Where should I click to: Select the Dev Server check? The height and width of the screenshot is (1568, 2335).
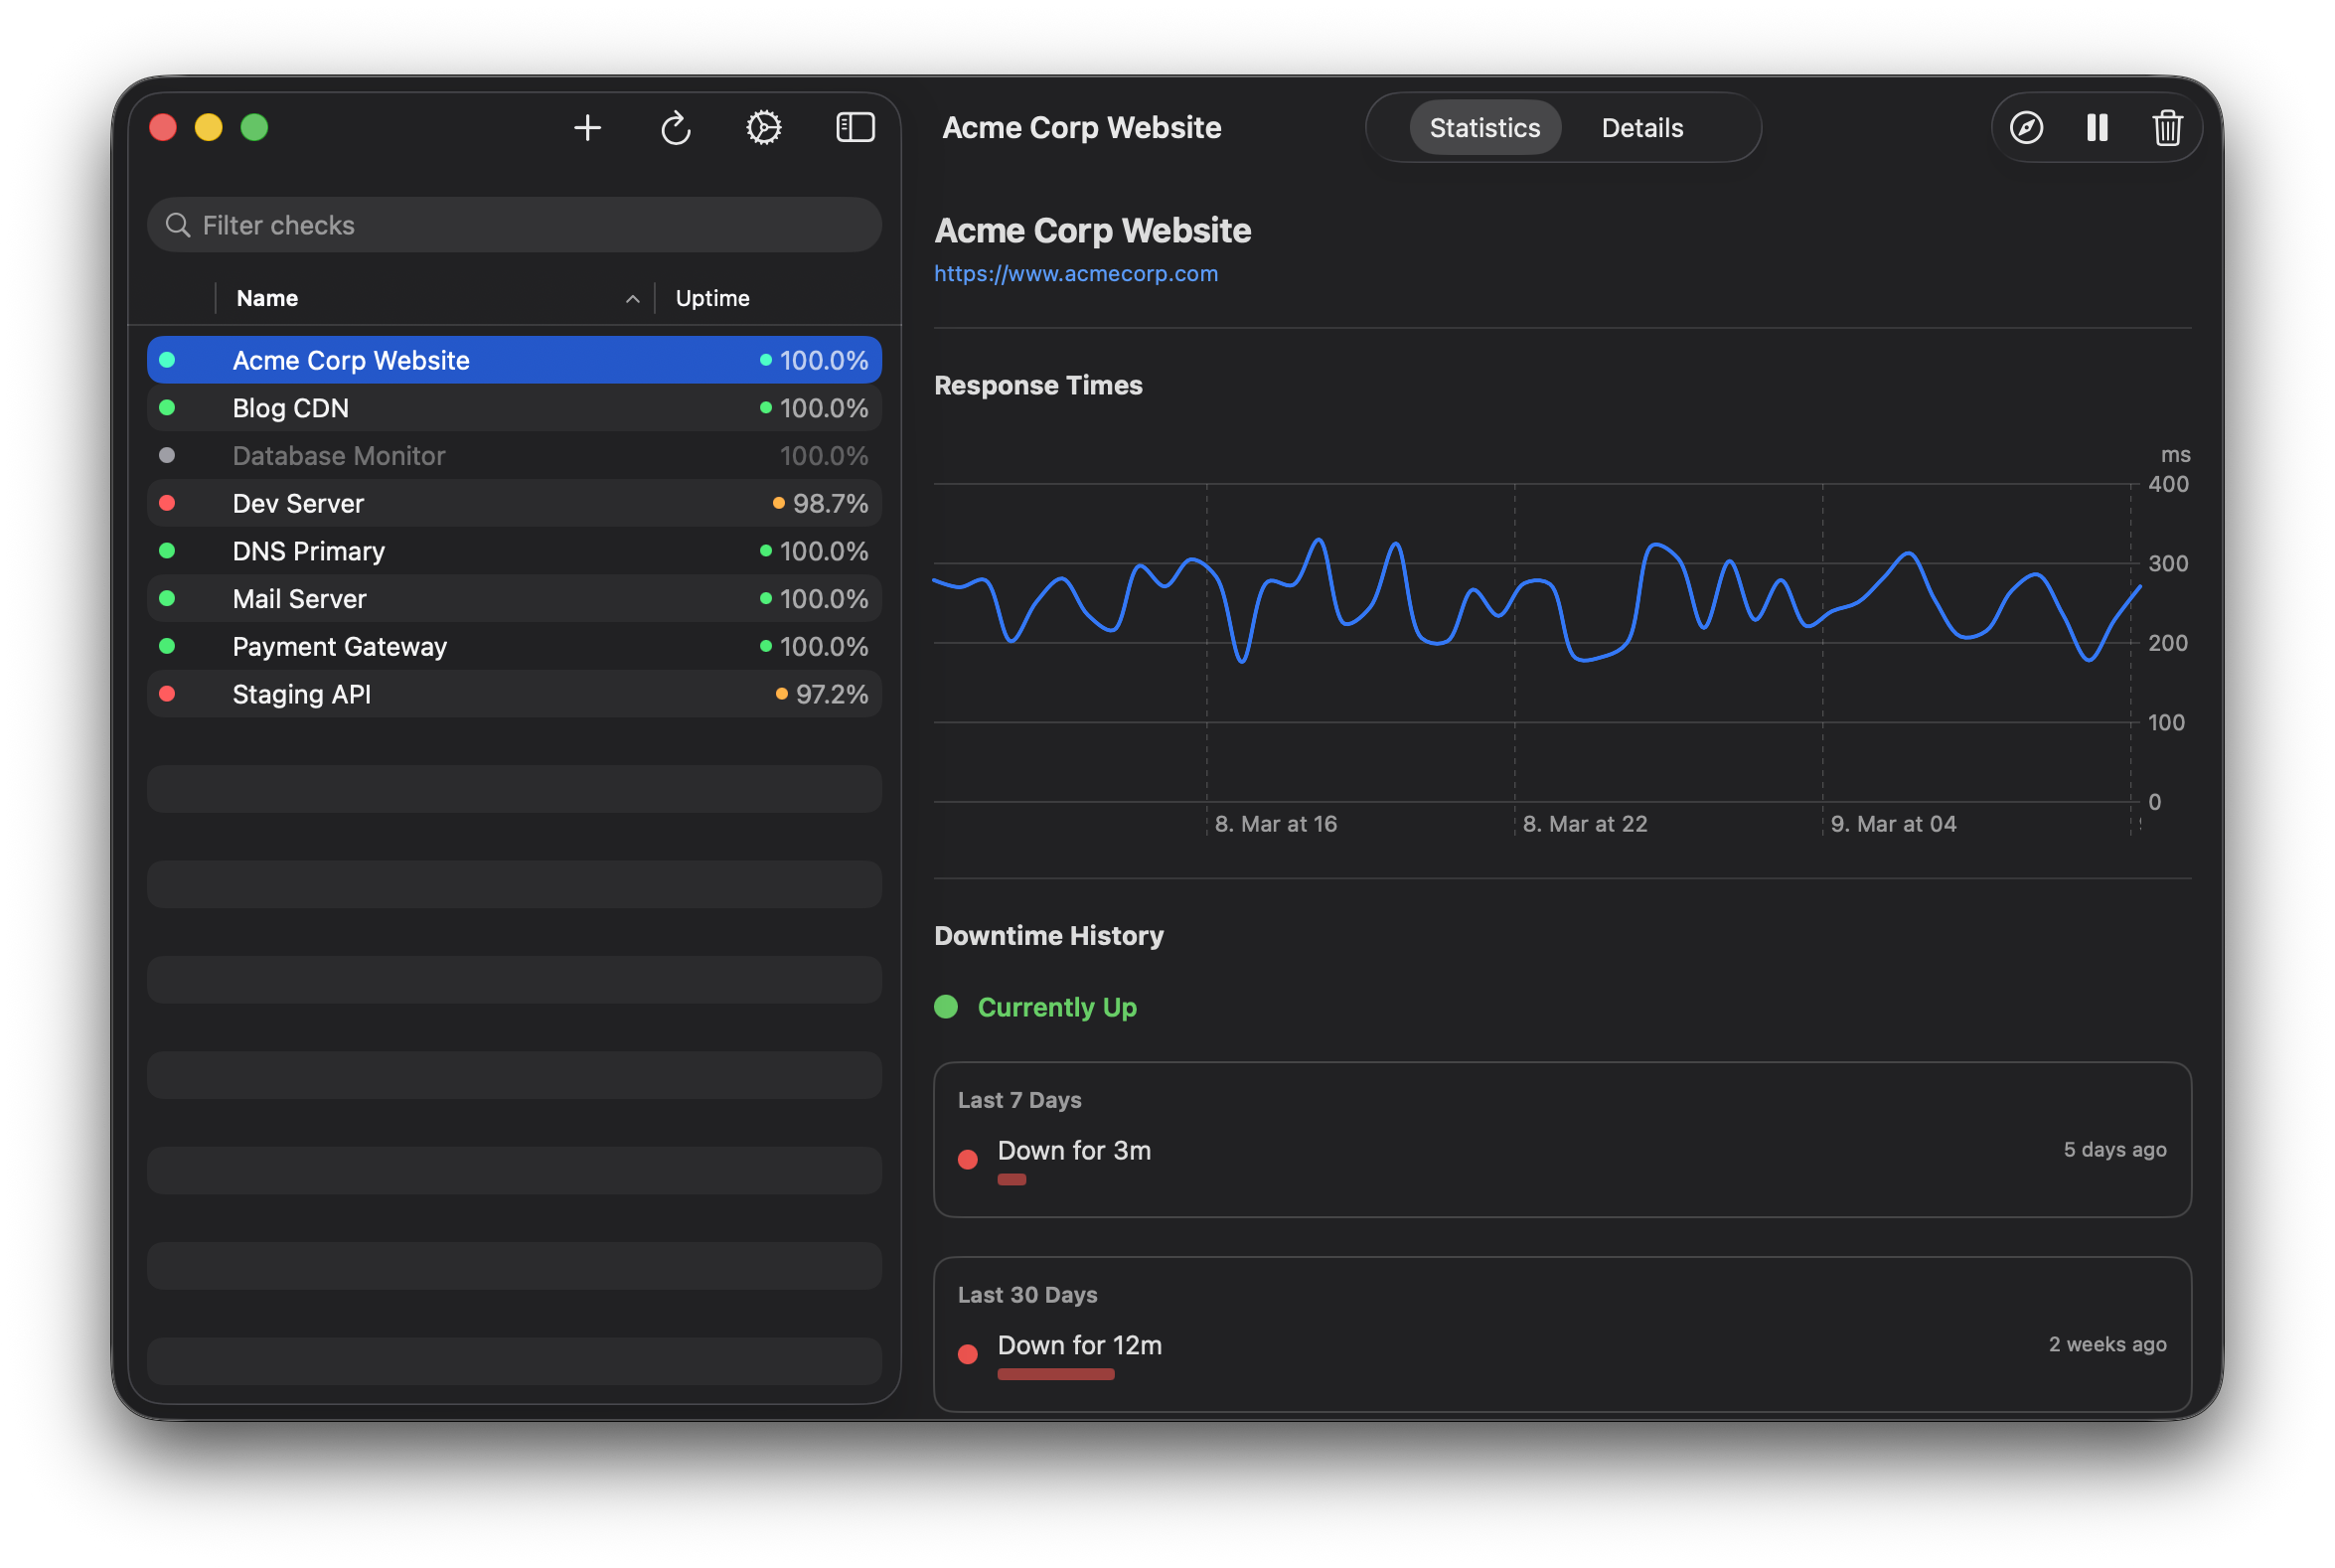298,503
